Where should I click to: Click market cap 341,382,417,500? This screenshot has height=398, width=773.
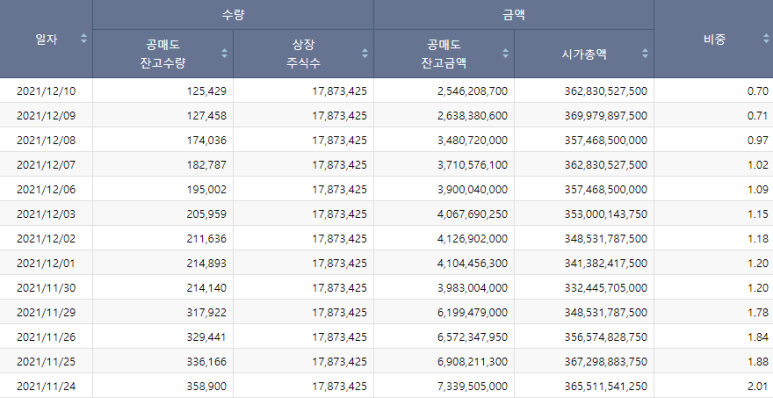click(x=606, y=263)
